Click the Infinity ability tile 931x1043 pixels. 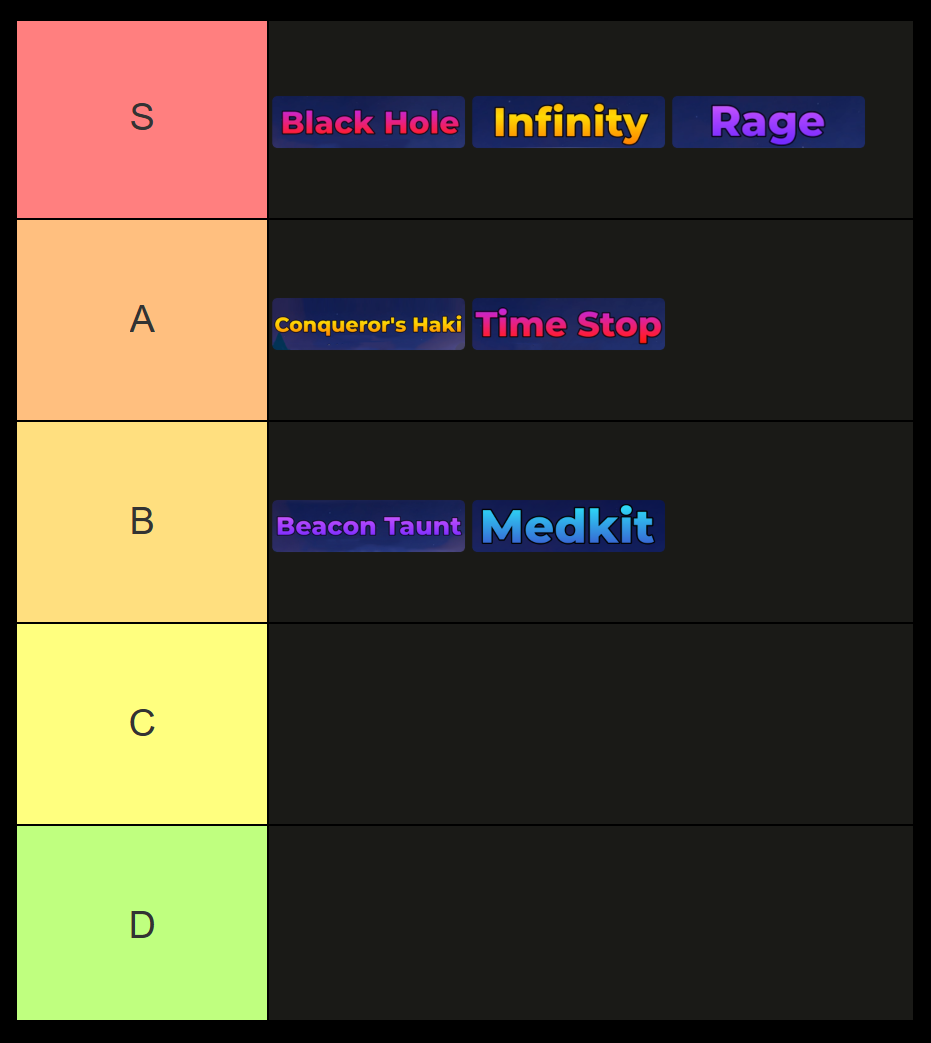[568, 122]
